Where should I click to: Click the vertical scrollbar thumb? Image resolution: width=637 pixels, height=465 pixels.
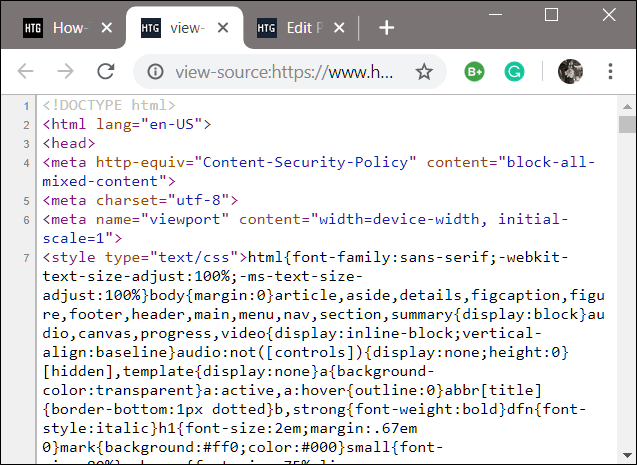click(627, 124)
